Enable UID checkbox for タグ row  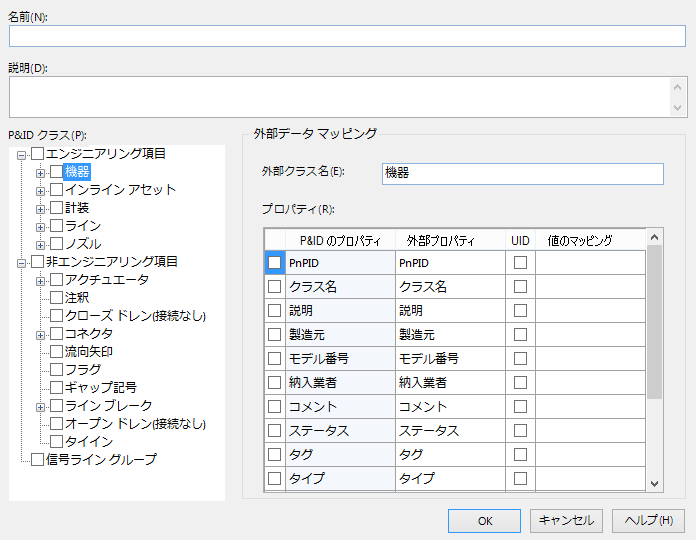(520, 454)
